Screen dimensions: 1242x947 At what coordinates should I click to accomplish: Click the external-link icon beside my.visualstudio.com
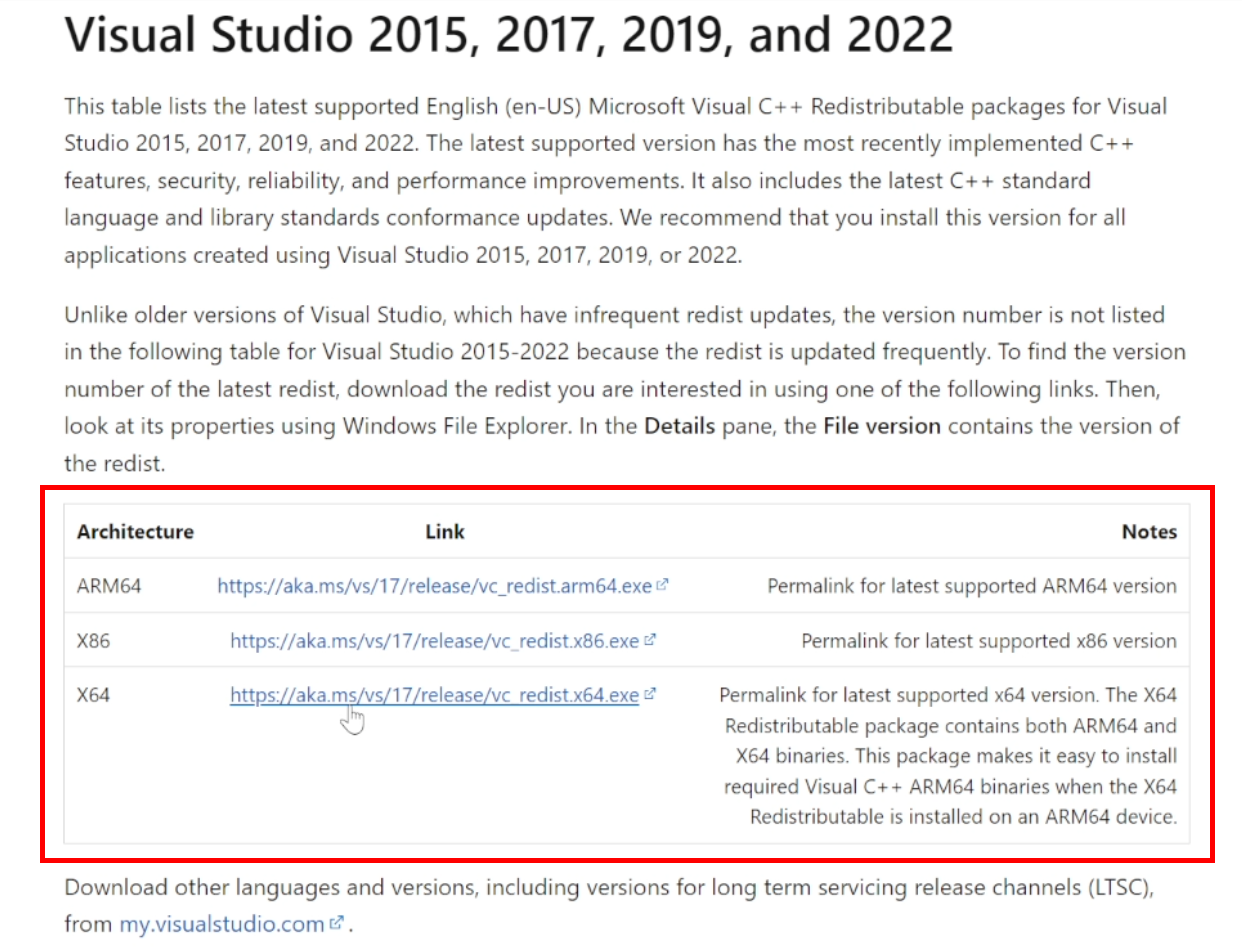pos(337,923)
